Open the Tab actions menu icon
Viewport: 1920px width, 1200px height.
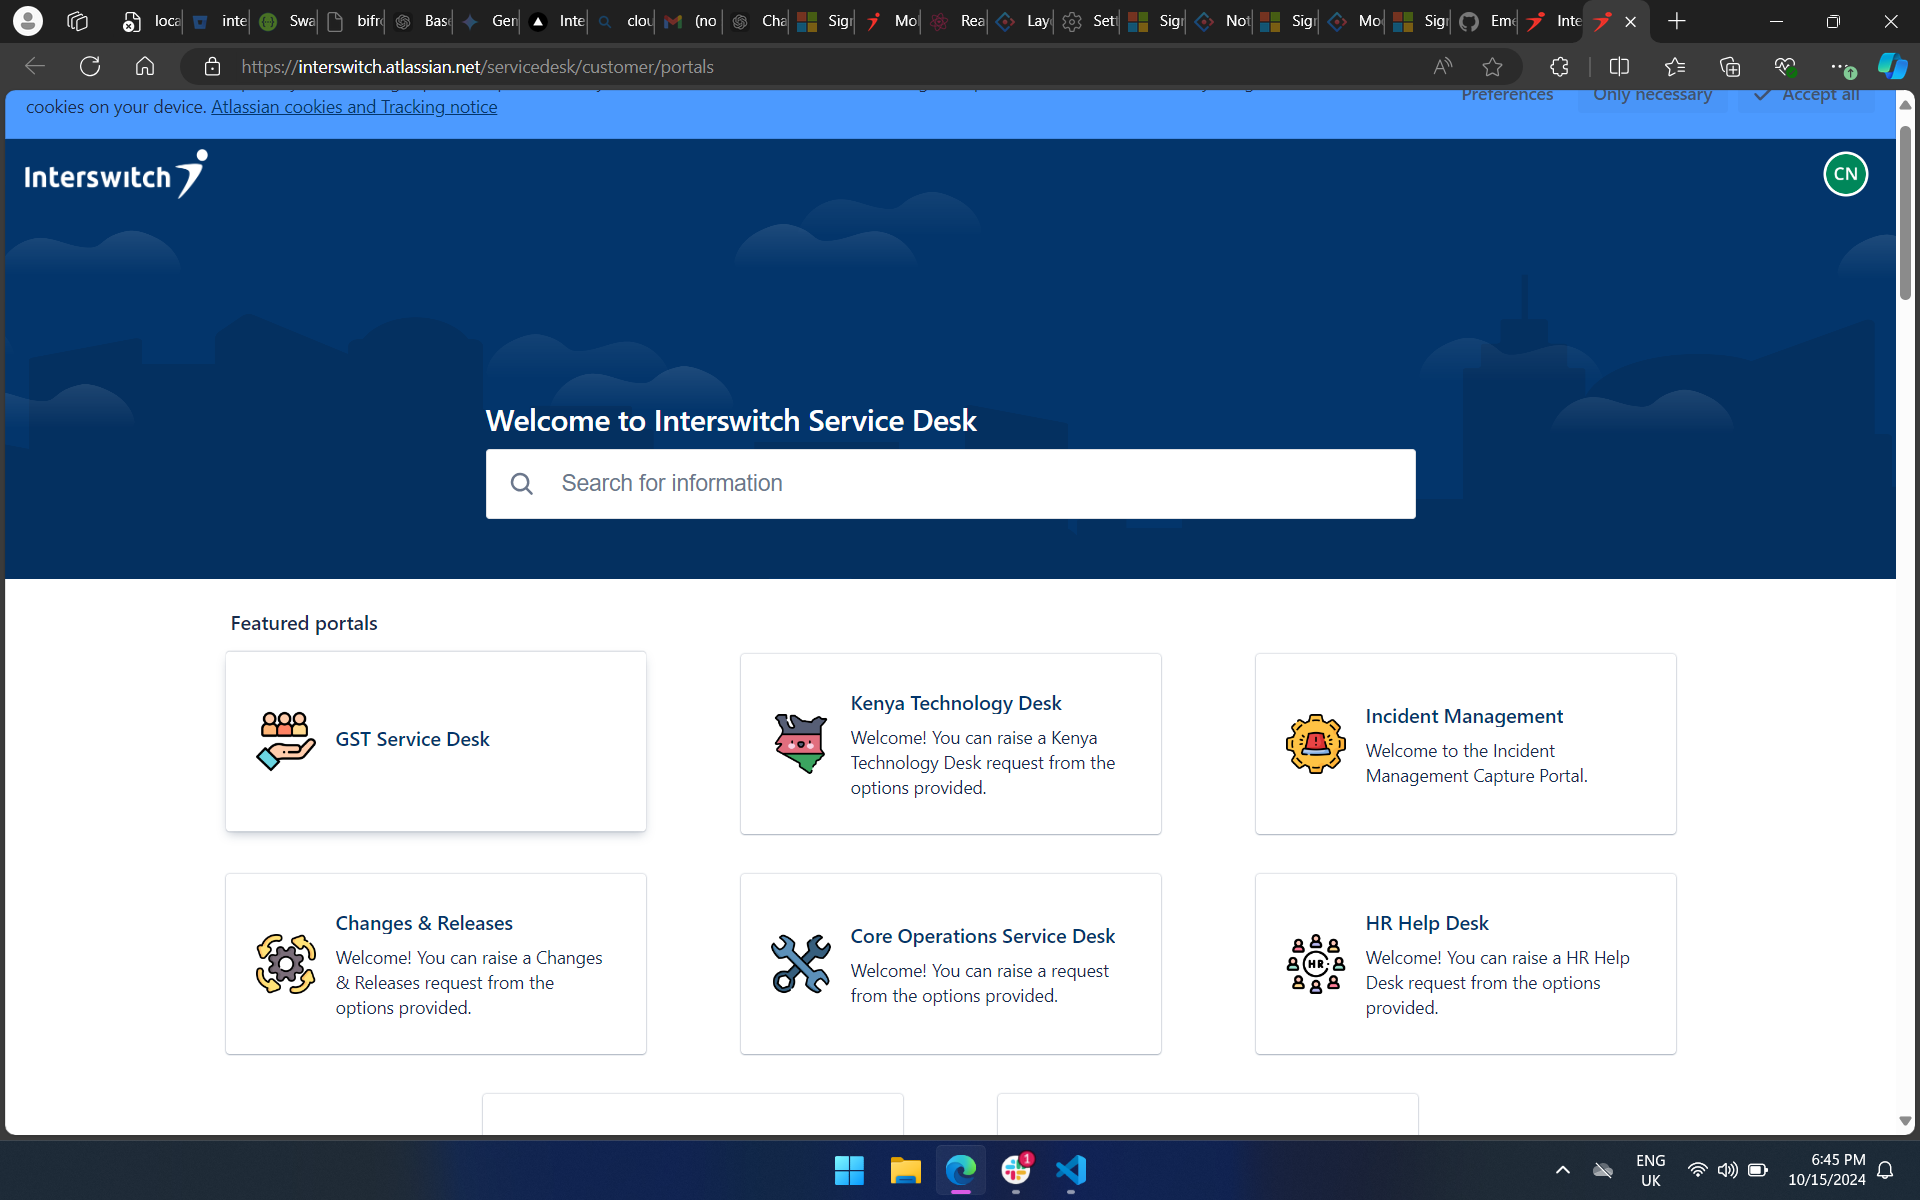point(77,21)
